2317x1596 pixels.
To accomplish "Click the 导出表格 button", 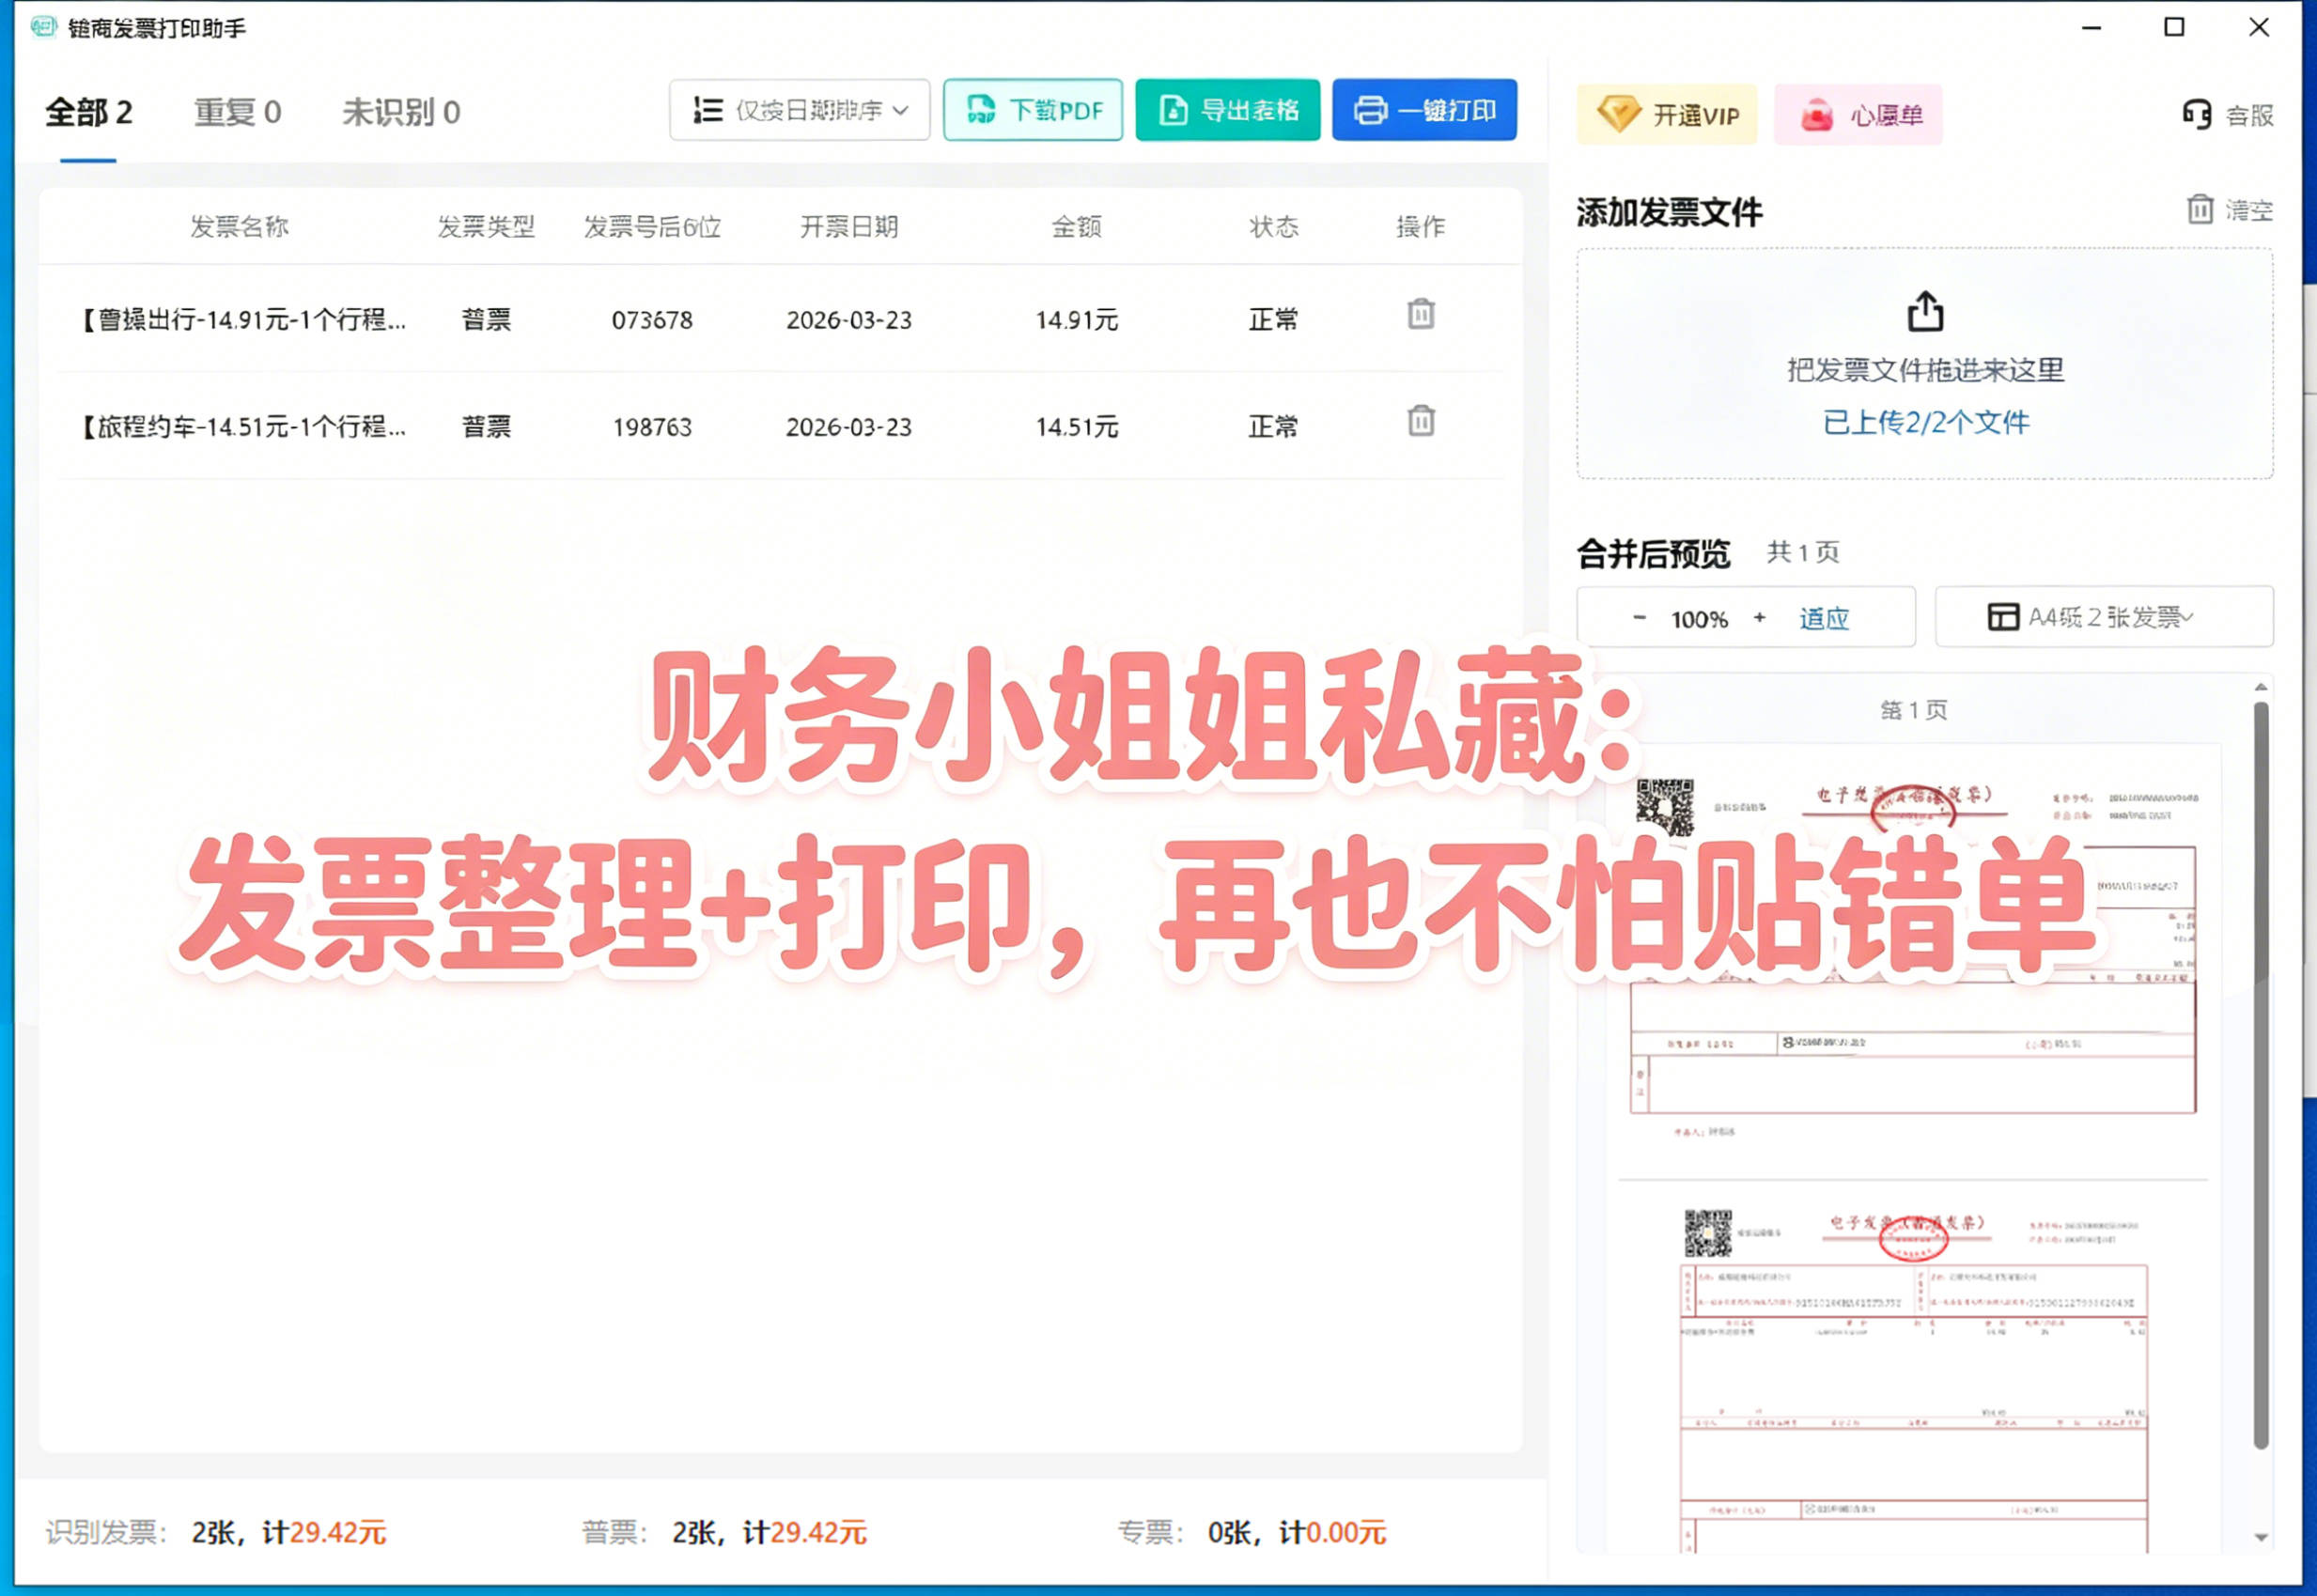I will click(x=1228, y=110).
